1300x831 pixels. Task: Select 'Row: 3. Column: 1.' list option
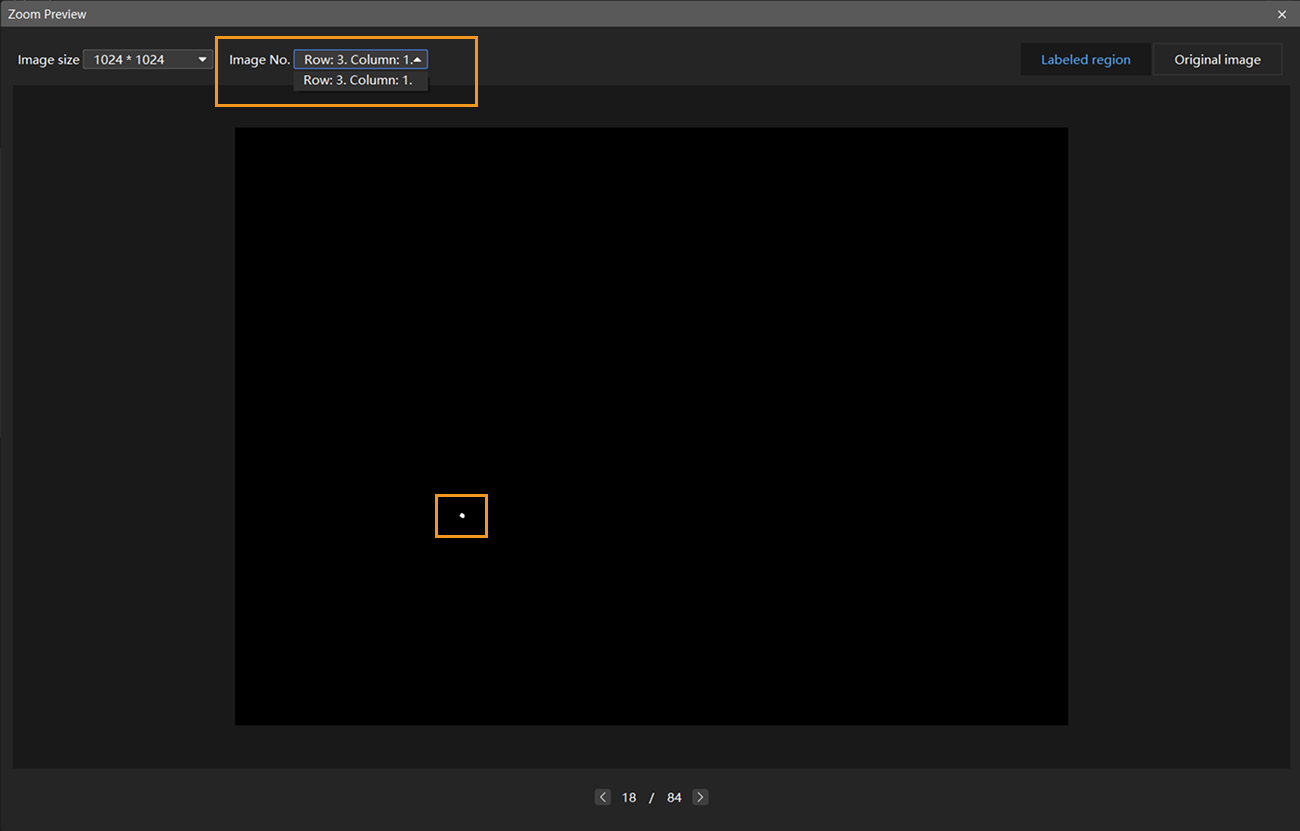(x=361, y=80)
